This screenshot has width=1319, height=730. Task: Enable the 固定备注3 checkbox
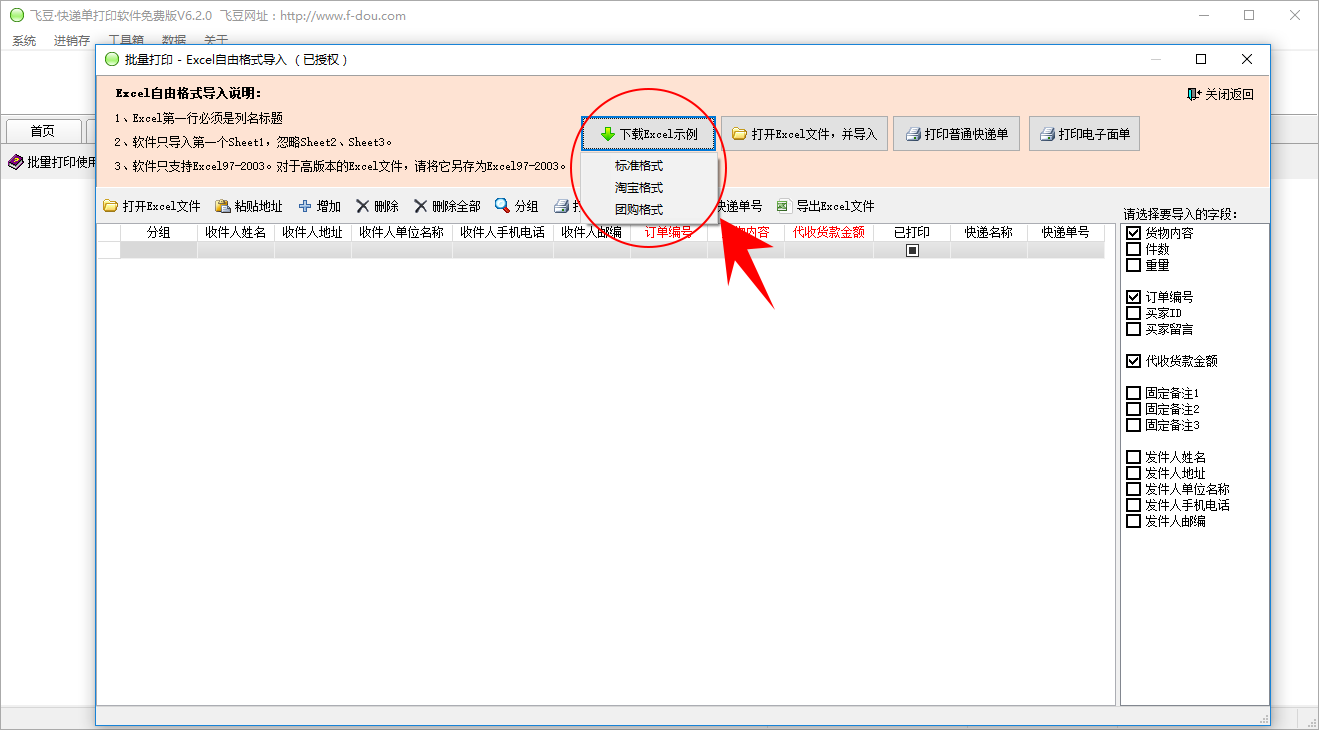pyautogui.click(x=1133, y=425)
